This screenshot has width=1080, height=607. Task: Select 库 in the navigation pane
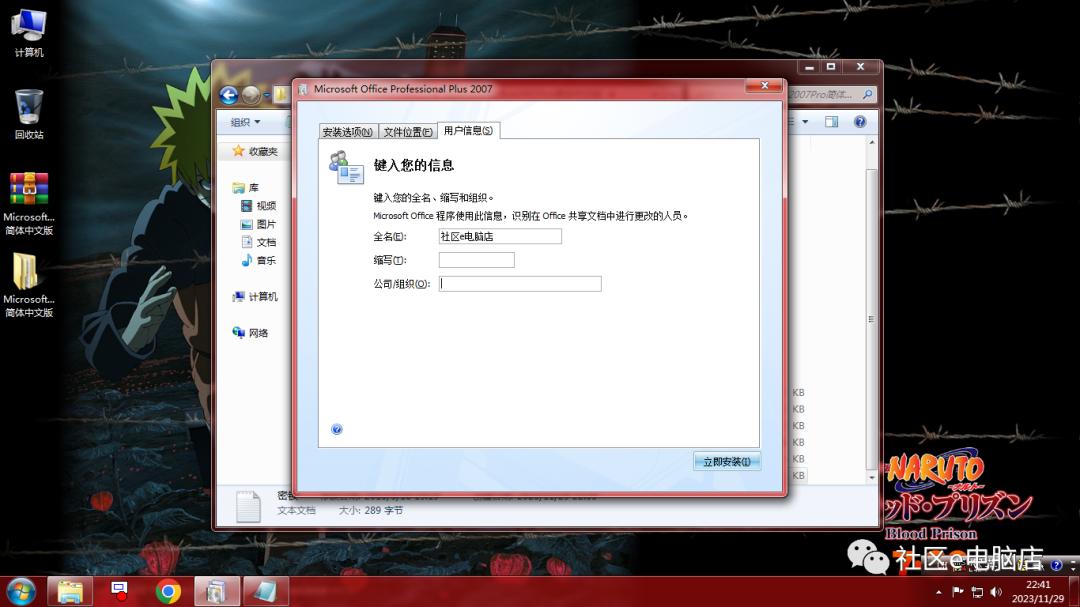tap(246, 187)
